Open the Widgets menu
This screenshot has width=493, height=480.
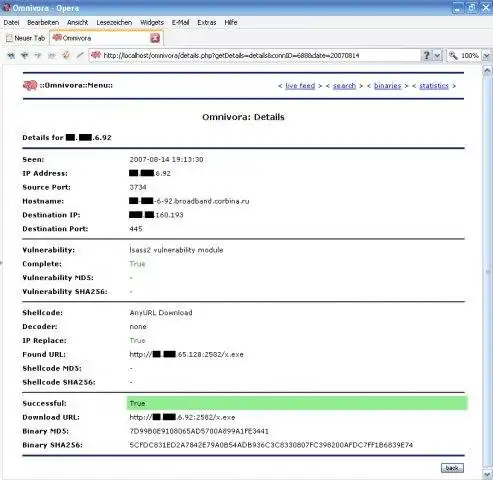coord(152,22)
